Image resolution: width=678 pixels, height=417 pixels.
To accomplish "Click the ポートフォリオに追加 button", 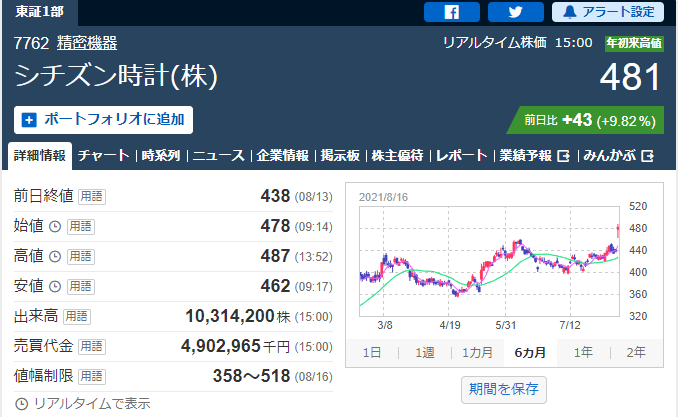I will tap(104, 119).
